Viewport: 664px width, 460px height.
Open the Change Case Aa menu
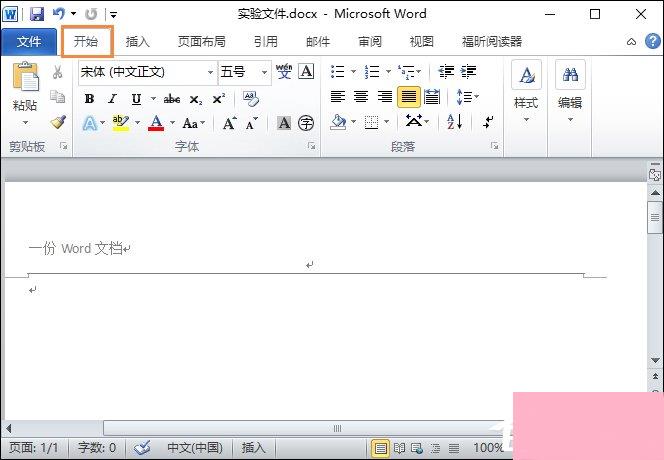coord(194,123)
